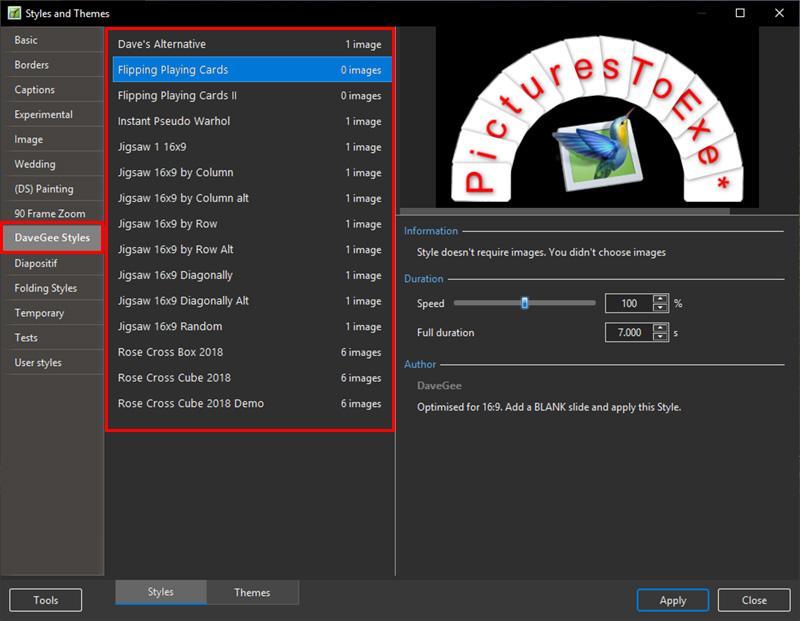Click the Apply button

point(672,600)
